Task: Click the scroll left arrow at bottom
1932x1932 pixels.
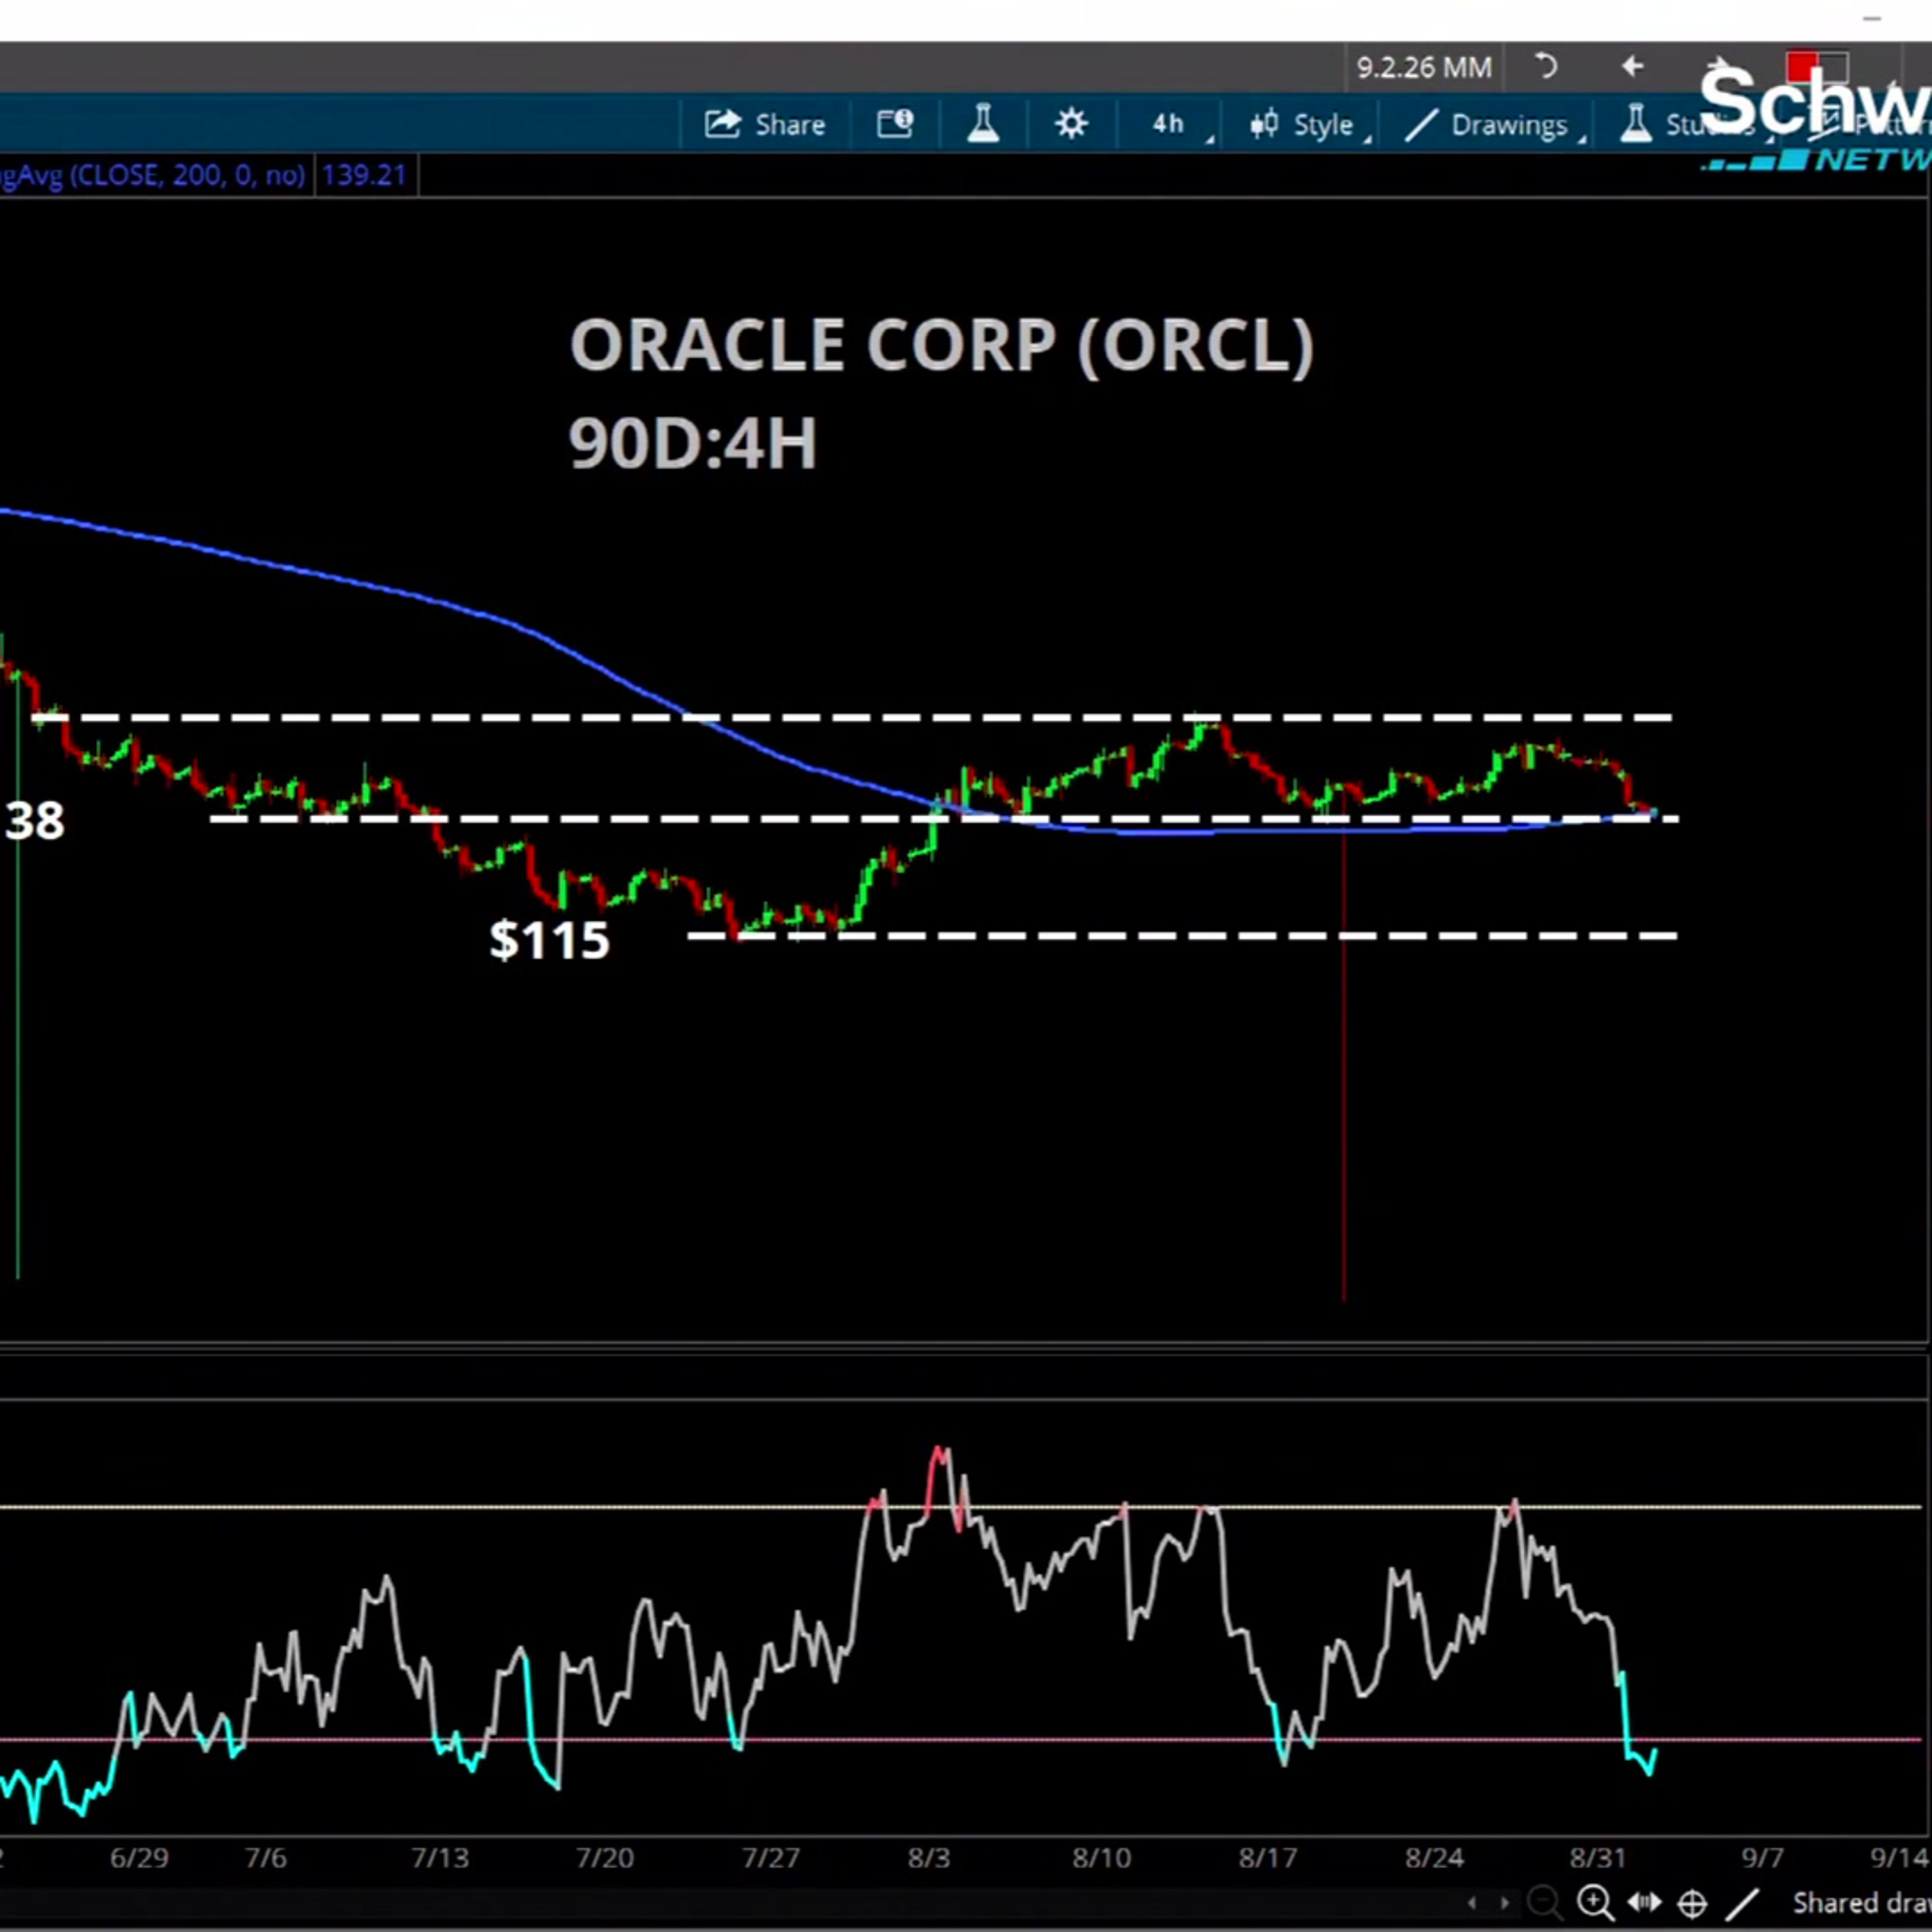Action: (1471, 1903)
